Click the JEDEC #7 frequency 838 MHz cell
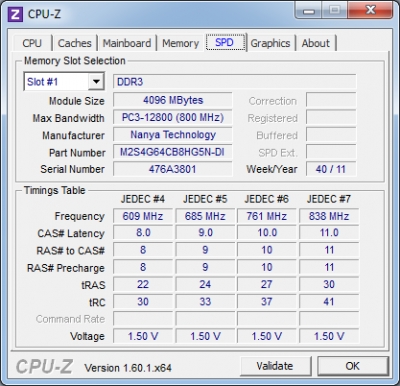Viewport: 400px width, 386px height. tap(329, 216)
